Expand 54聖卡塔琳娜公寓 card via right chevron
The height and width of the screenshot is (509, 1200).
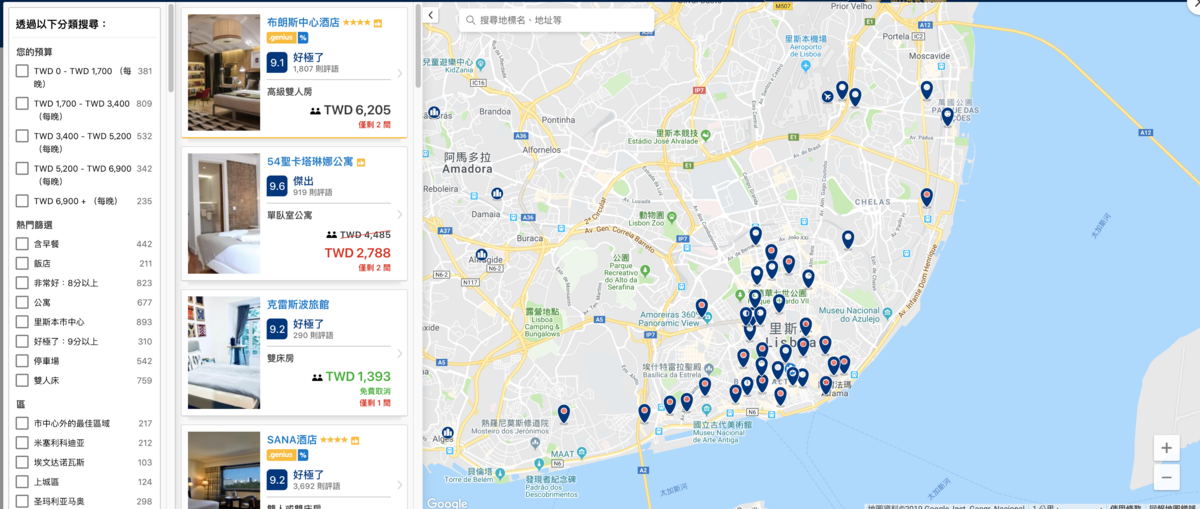click(x=399, y=214)
